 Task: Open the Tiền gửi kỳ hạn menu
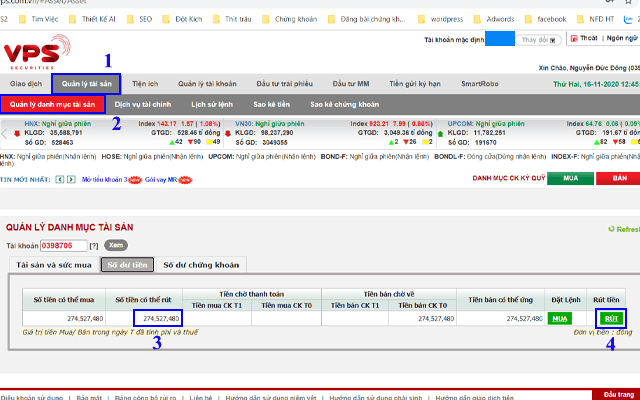[x=415, y=84]
